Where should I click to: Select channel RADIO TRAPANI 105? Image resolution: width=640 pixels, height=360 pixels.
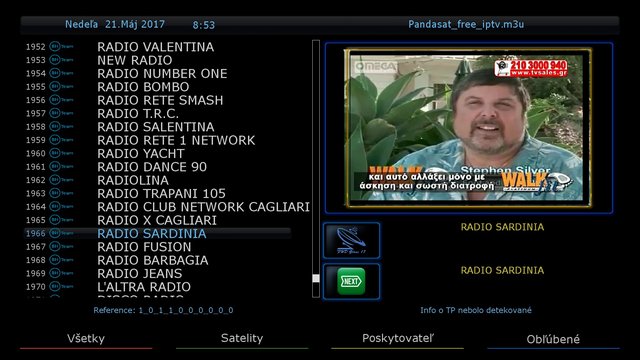click(x=161, y=193)
